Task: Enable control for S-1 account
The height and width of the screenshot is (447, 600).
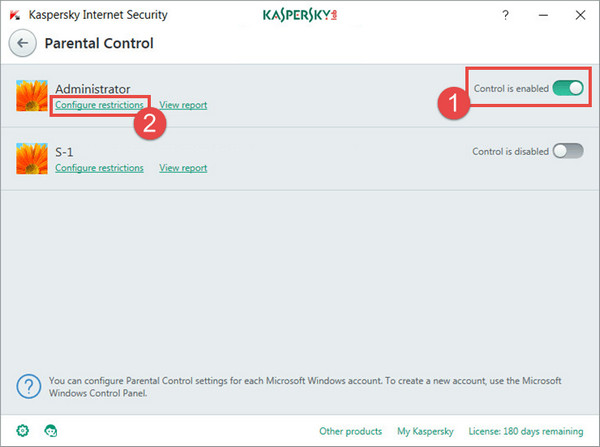Action: (568, 151)
